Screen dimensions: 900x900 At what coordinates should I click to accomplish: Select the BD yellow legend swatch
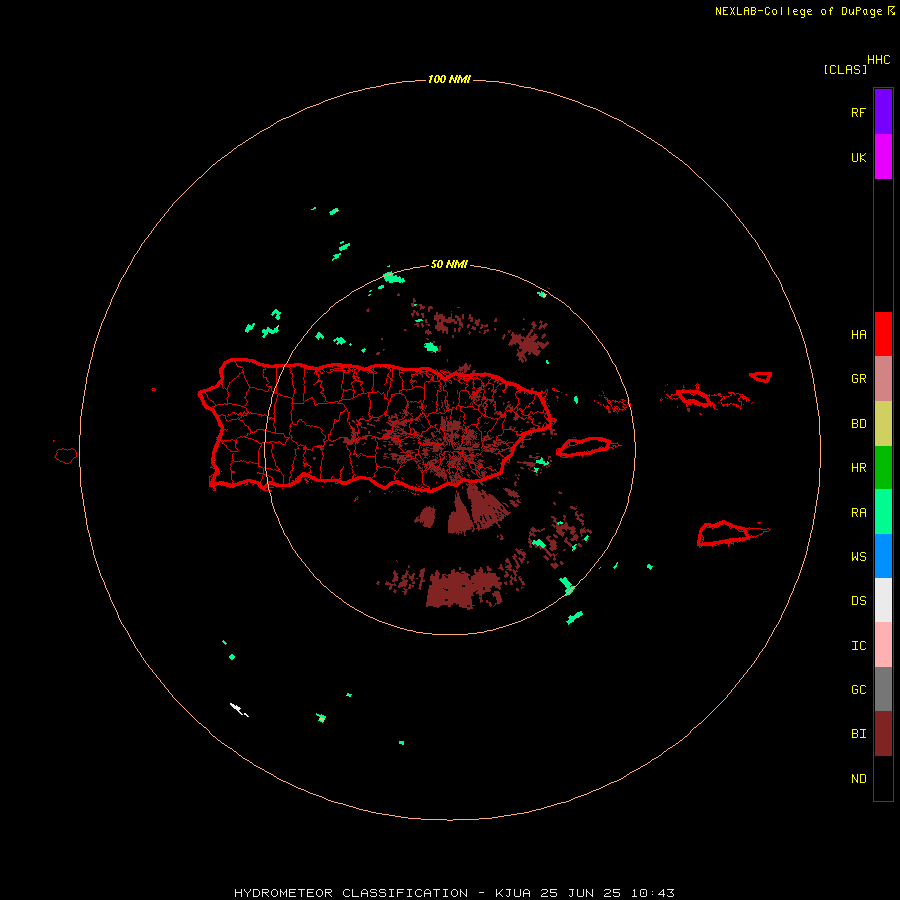pyautogui.click(x=883, y=424)
